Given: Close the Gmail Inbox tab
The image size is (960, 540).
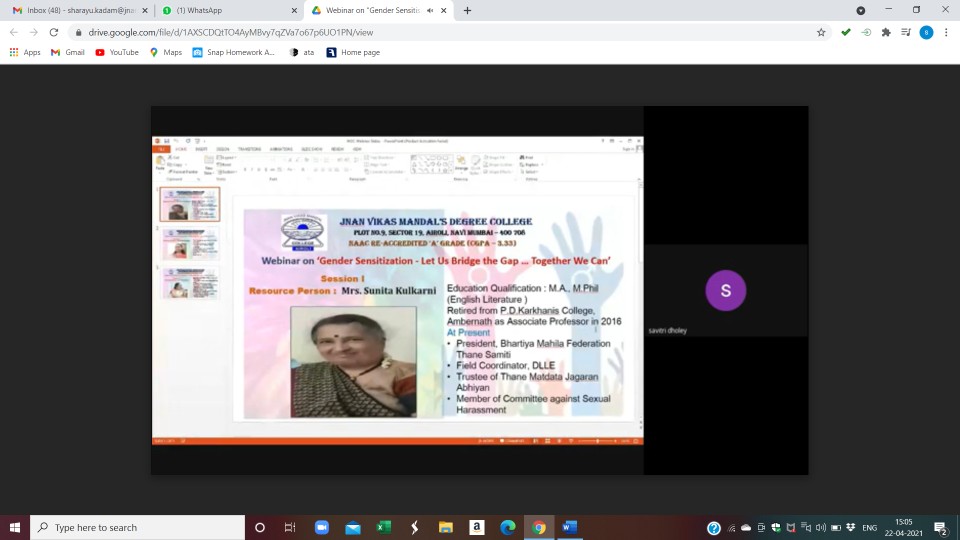Looking at the screenshot, I should tap(145, 10).
